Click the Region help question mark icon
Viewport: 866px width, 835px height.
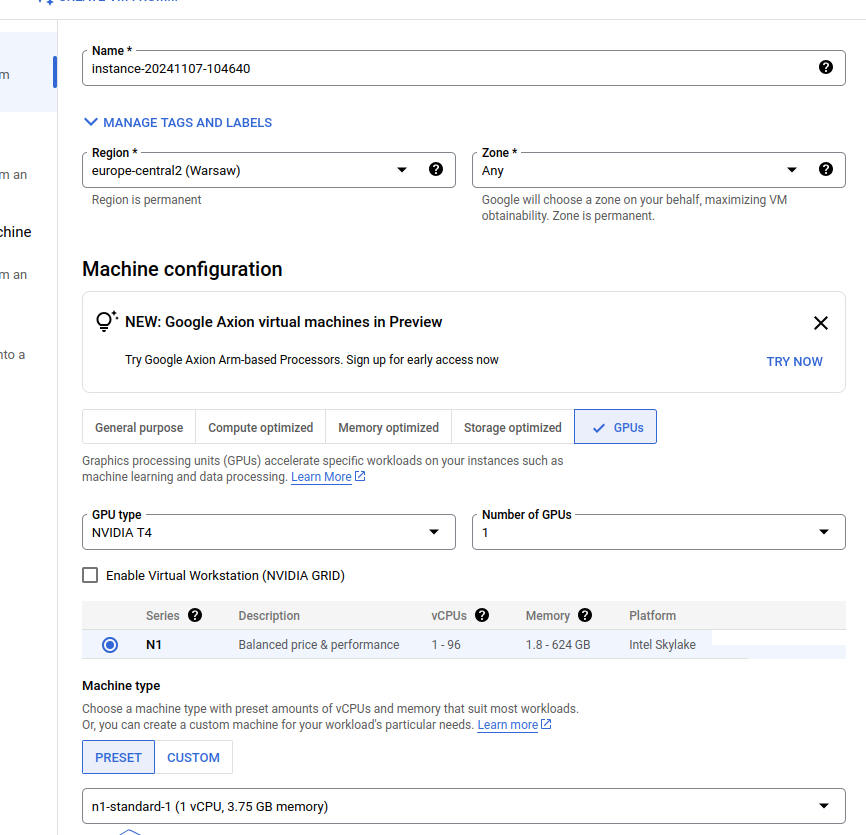click(435, 170)
